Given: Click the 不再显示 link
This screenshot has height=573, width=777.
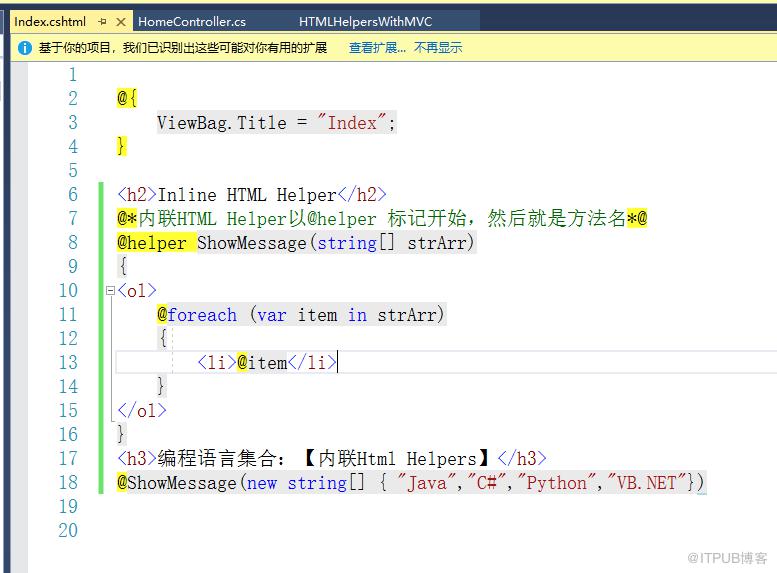Looking at the screenshot, I should pyautogui.click(x=438, y=48).
